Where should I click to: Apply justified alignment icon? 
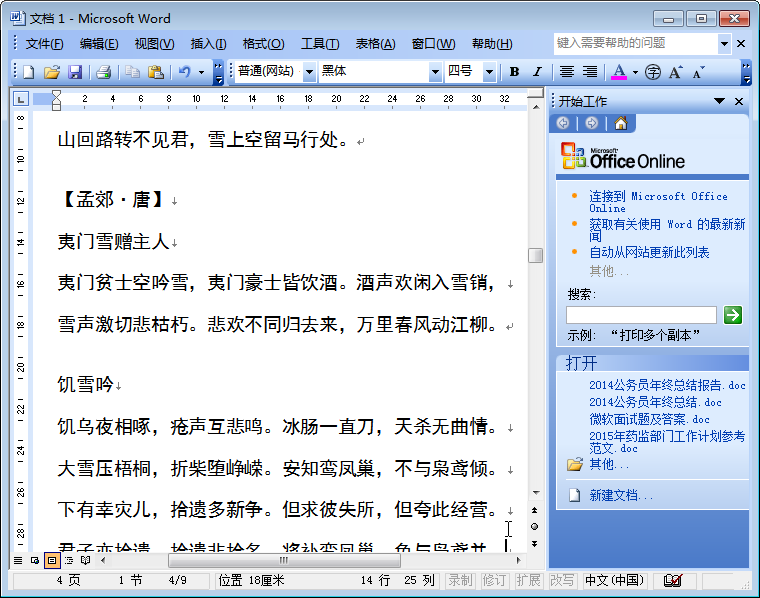click(x=567, y=72)
